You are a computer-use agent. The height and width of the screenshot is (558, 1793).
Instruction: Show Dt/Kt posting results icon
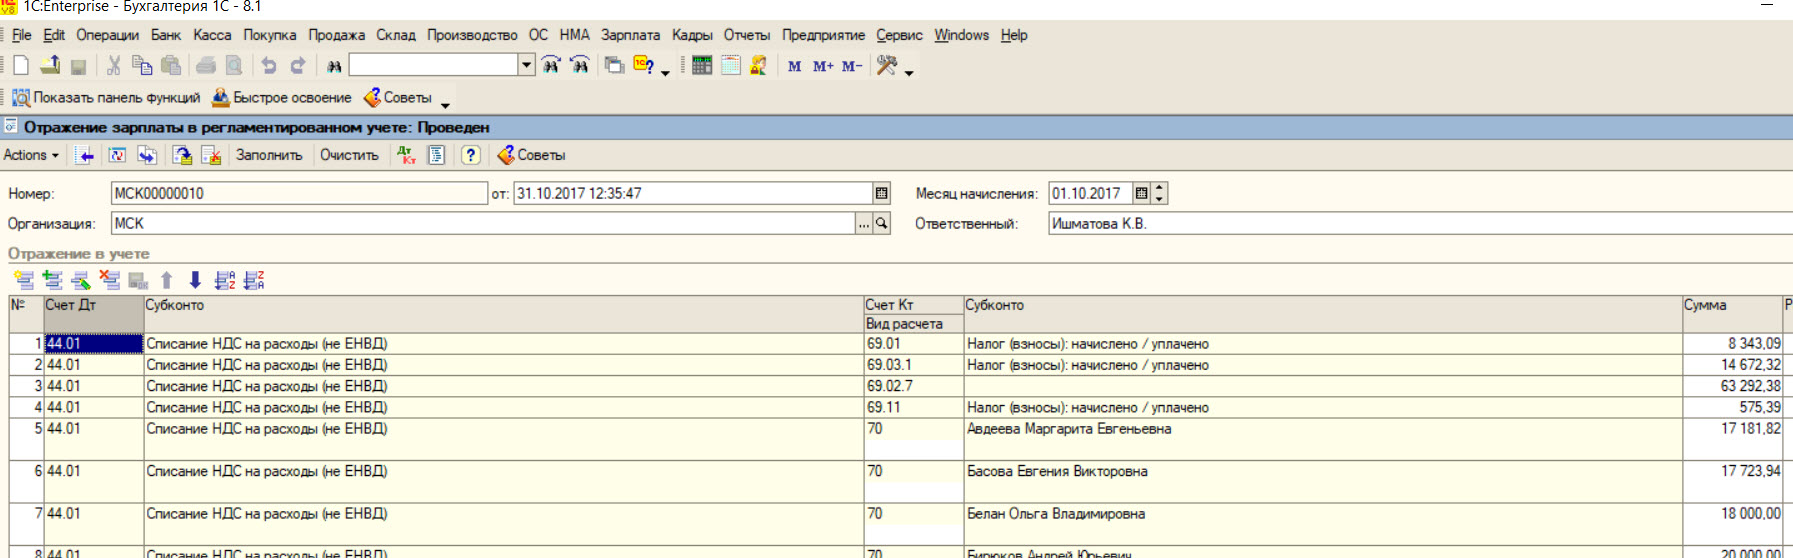point(406,155)
